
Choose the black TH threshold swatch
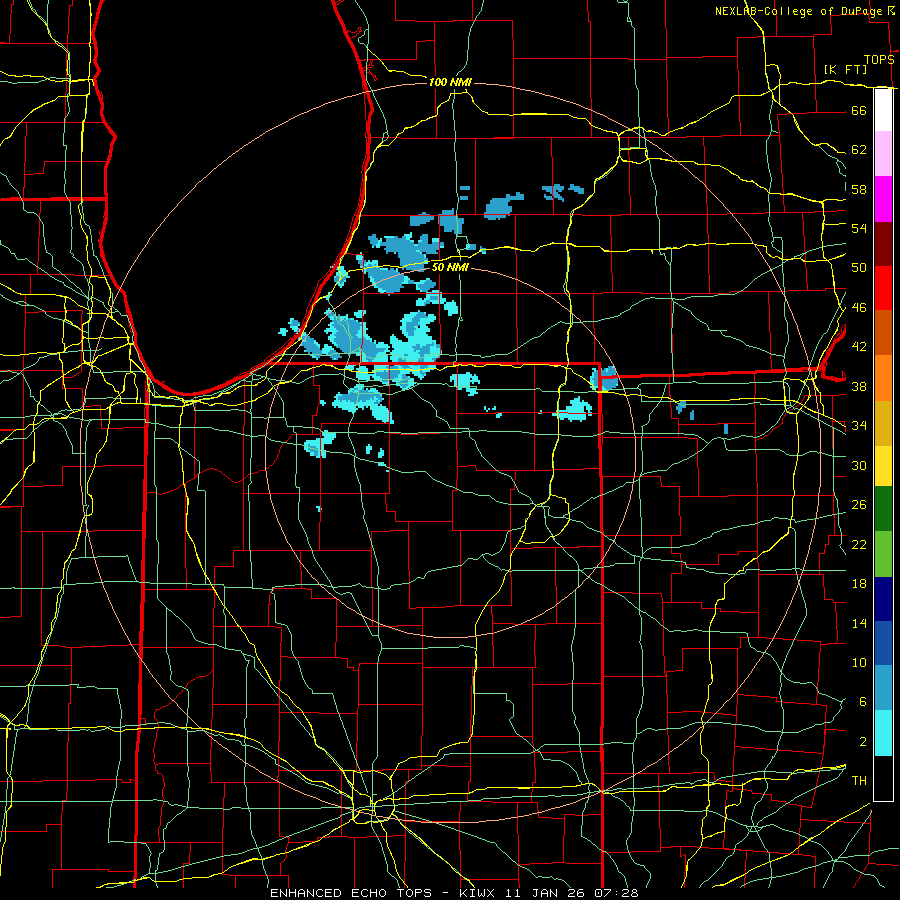[883, 778]
